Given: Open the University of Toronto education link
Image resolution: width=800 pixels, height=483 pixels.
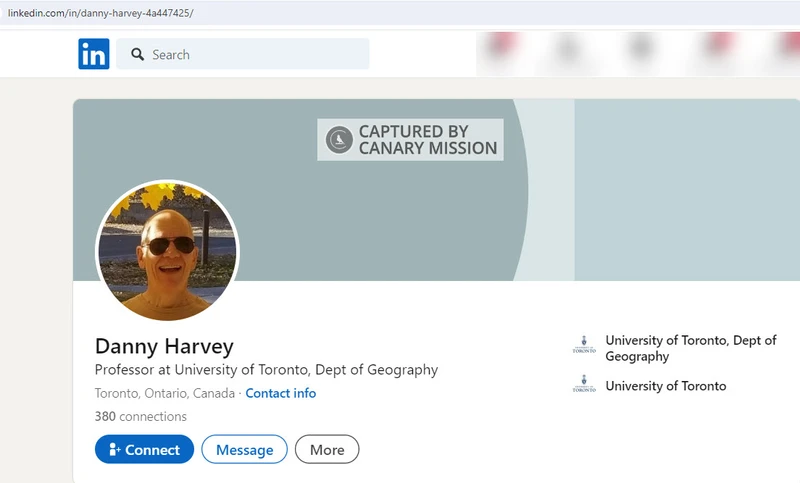Looking at the screenshot, I should 666,386.
